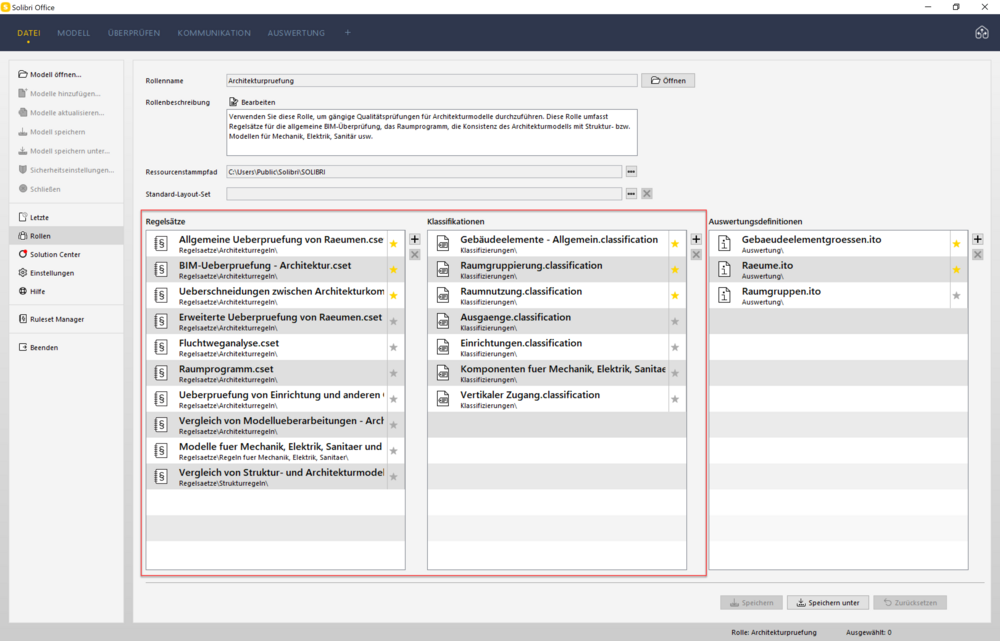The image size is (1000, 641).
Task: Open Hilfe in the sidebar
Action: point(32,291)
